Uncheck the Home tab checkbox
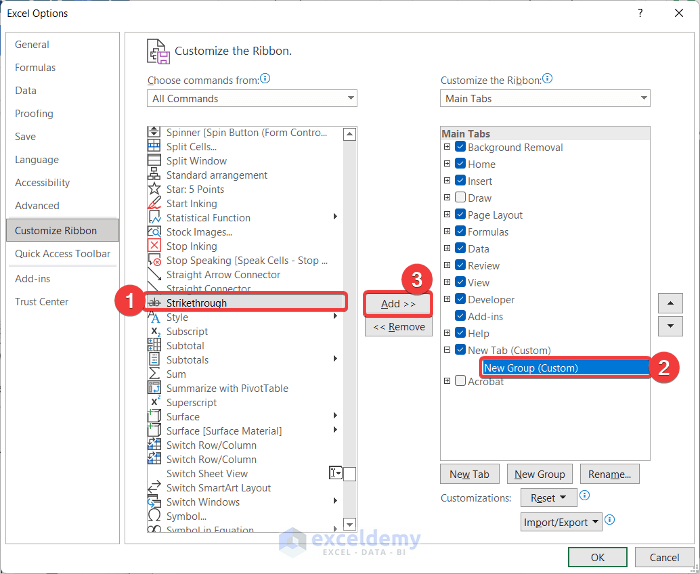The image size is (700, 574). (460, 164)
